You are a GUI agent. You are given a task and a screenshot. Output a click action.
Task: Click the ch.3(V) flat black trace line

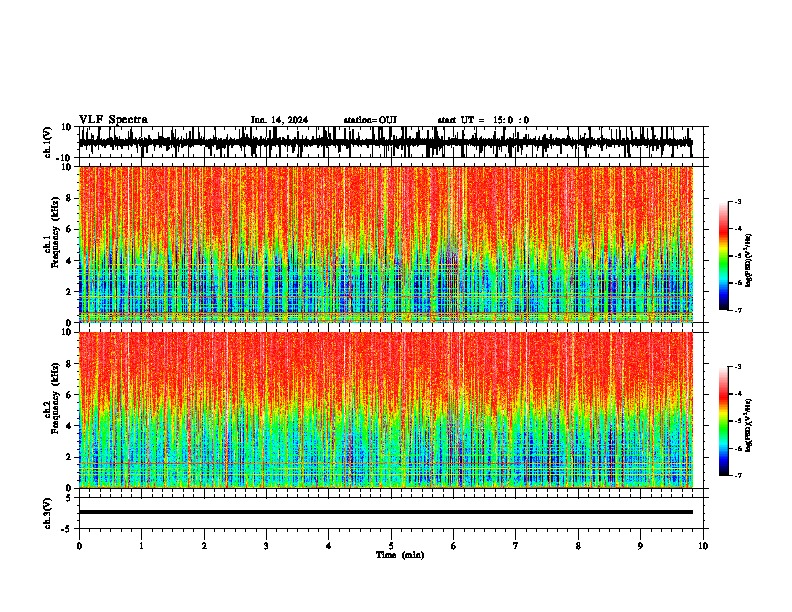point(386,512)
